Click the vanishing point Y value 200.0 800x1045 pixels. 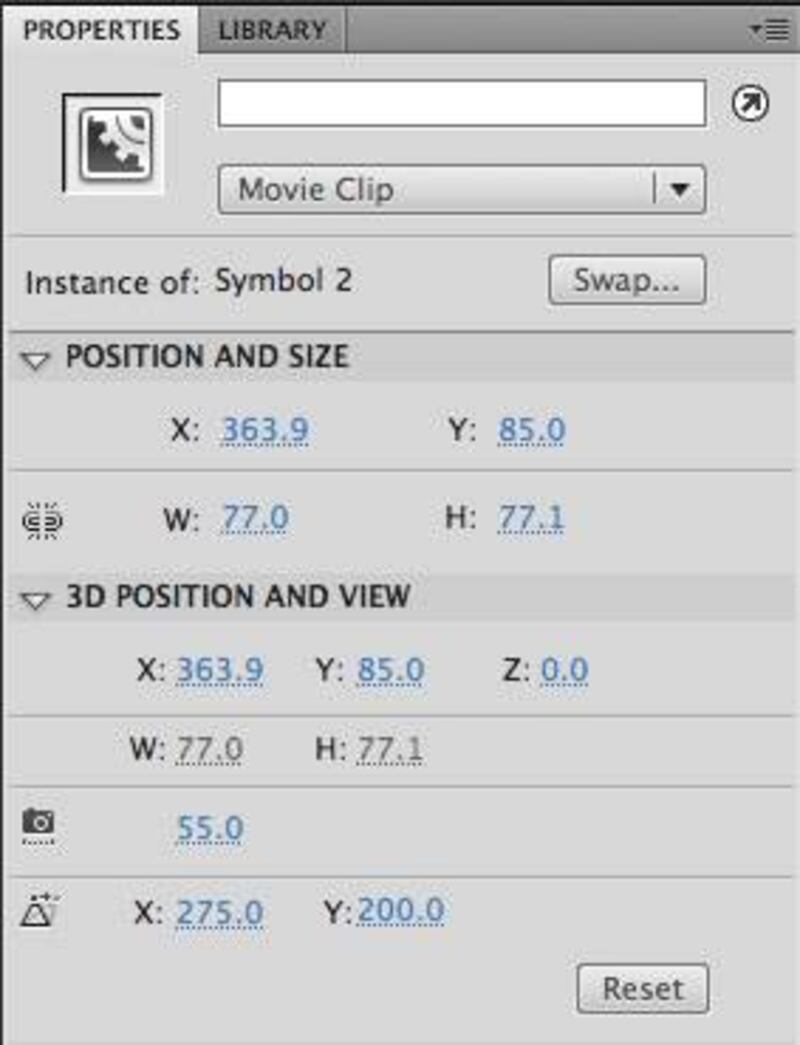[400, 910]
